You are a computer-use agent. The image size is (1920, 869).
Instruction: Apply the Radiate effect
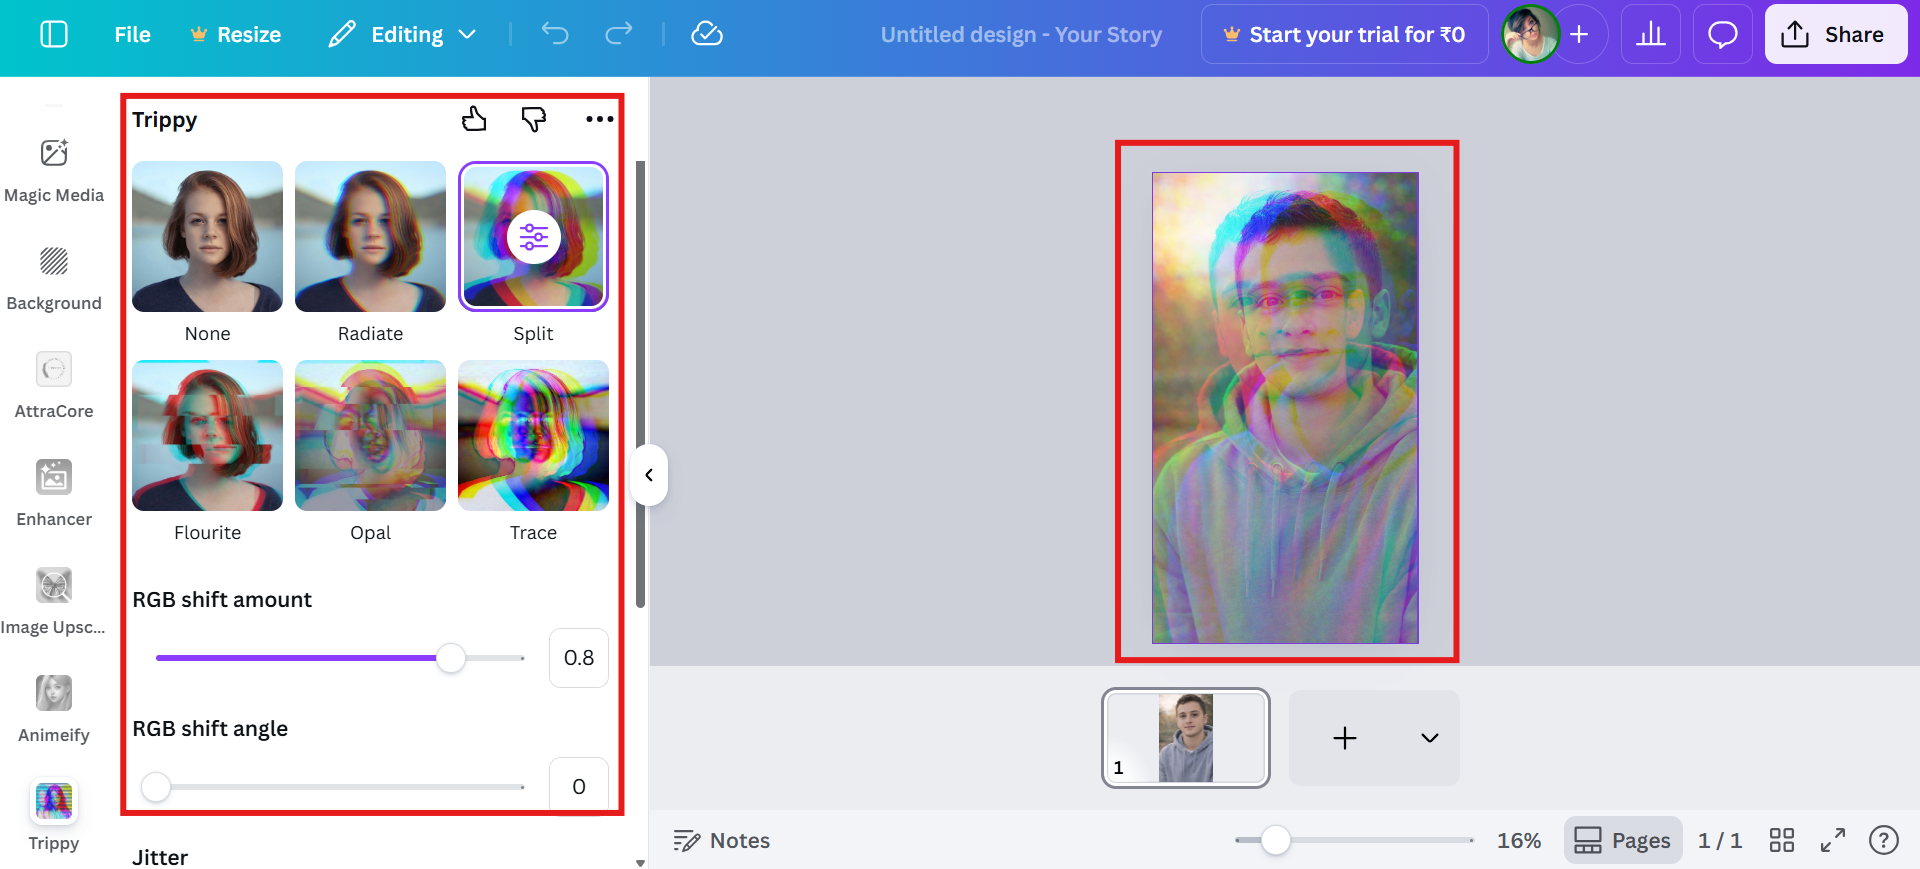(370, 237)
